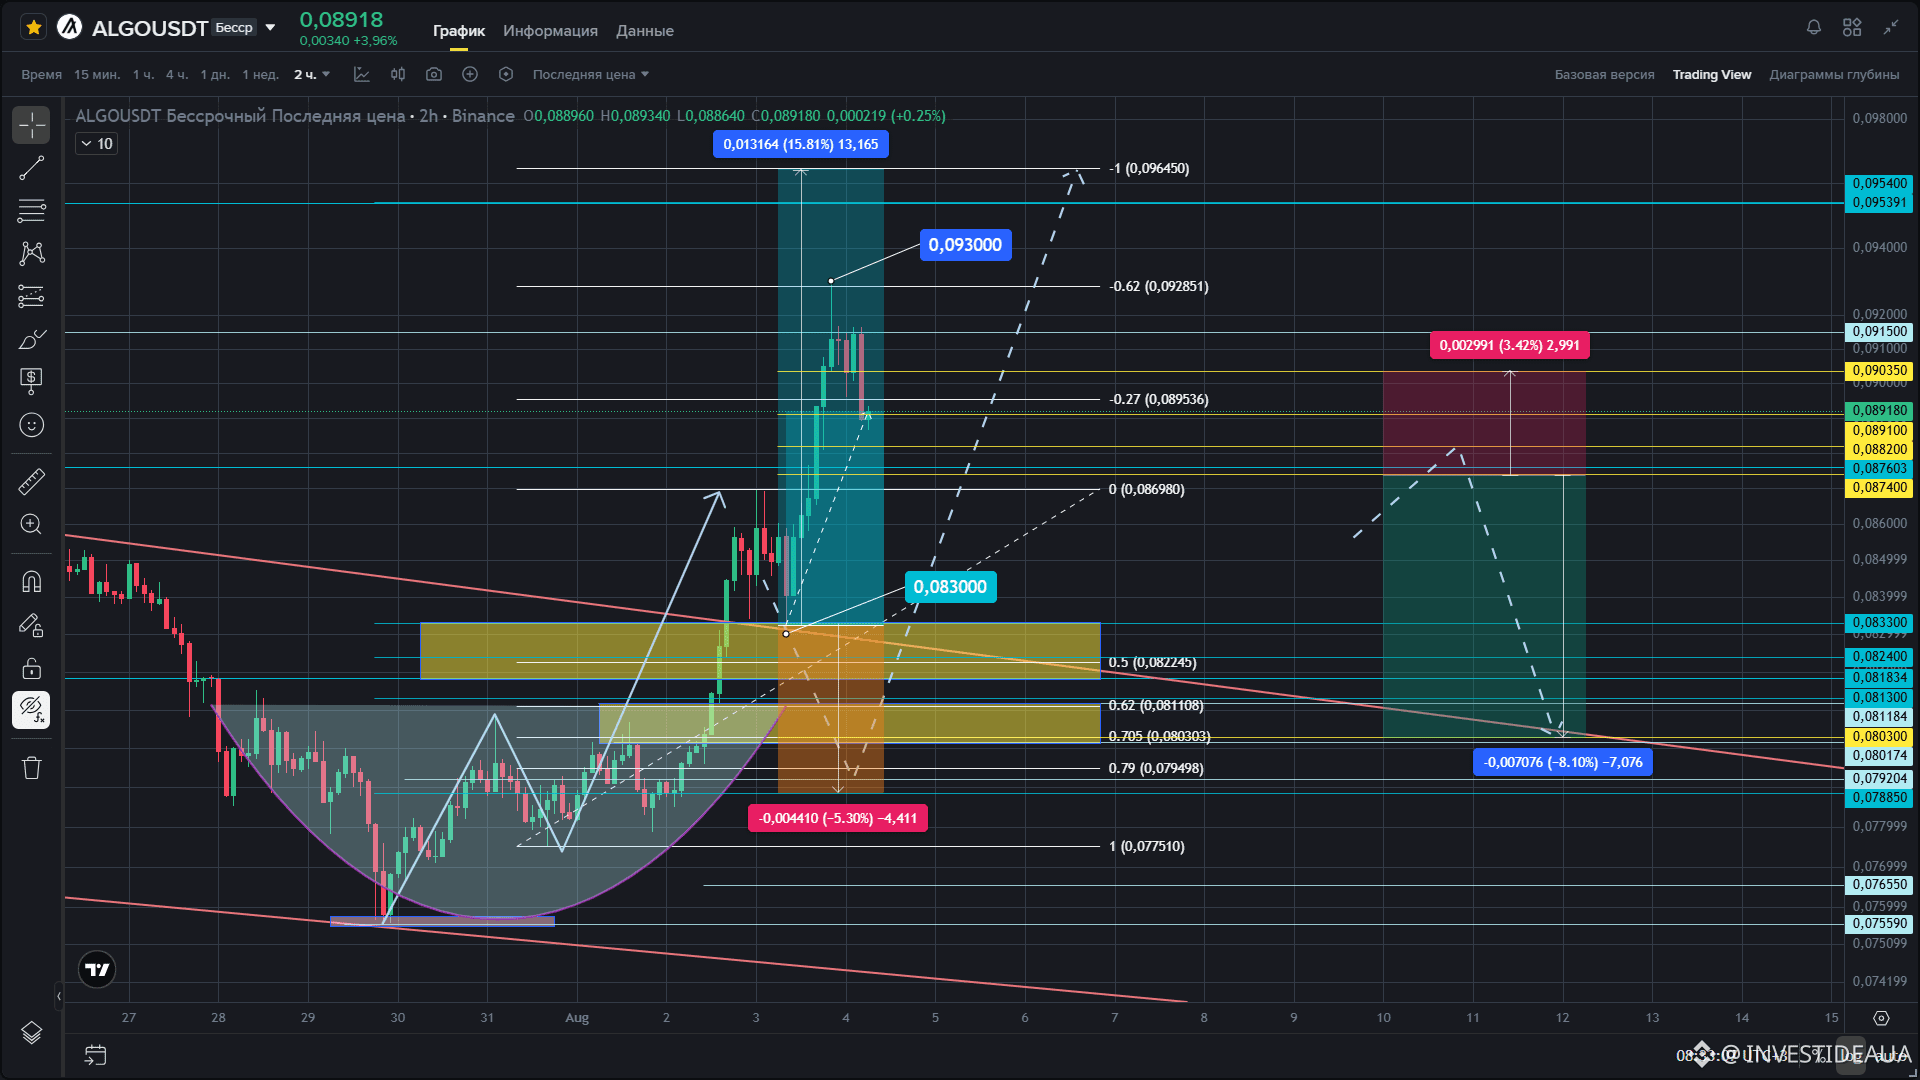Select the forecasting projection tool

click(x=32, y=296)
